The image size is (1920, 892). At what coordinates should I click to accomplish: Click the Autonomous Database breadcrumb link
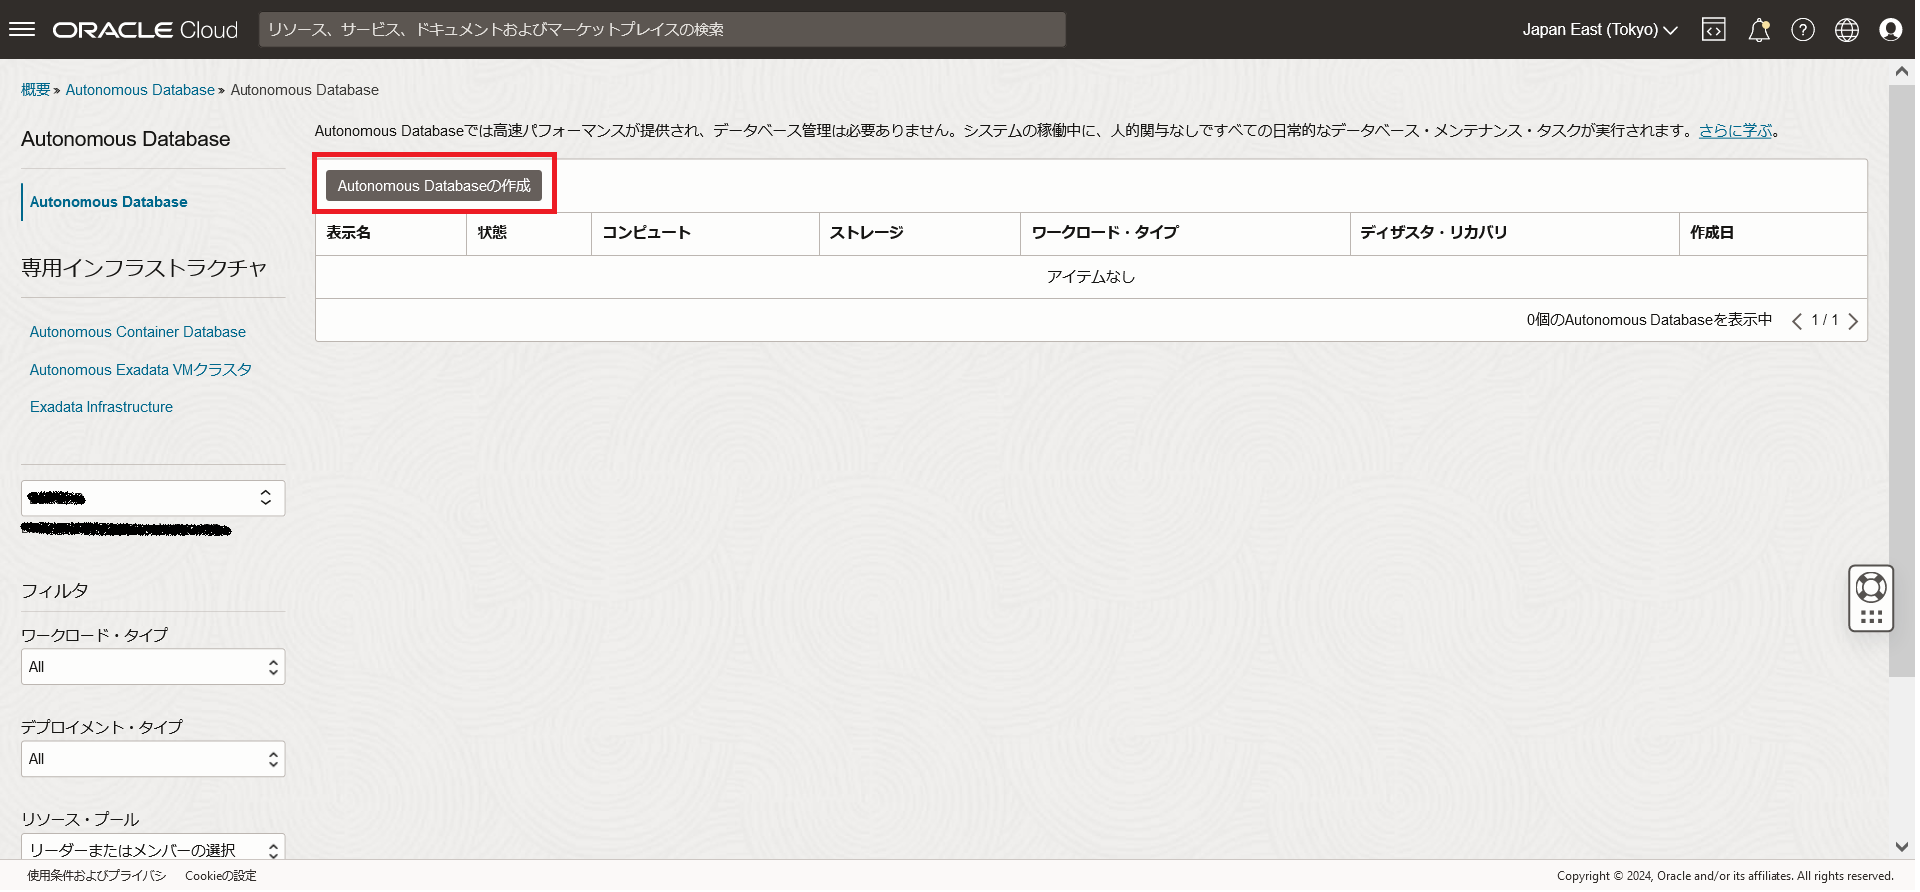click(140, 90)
